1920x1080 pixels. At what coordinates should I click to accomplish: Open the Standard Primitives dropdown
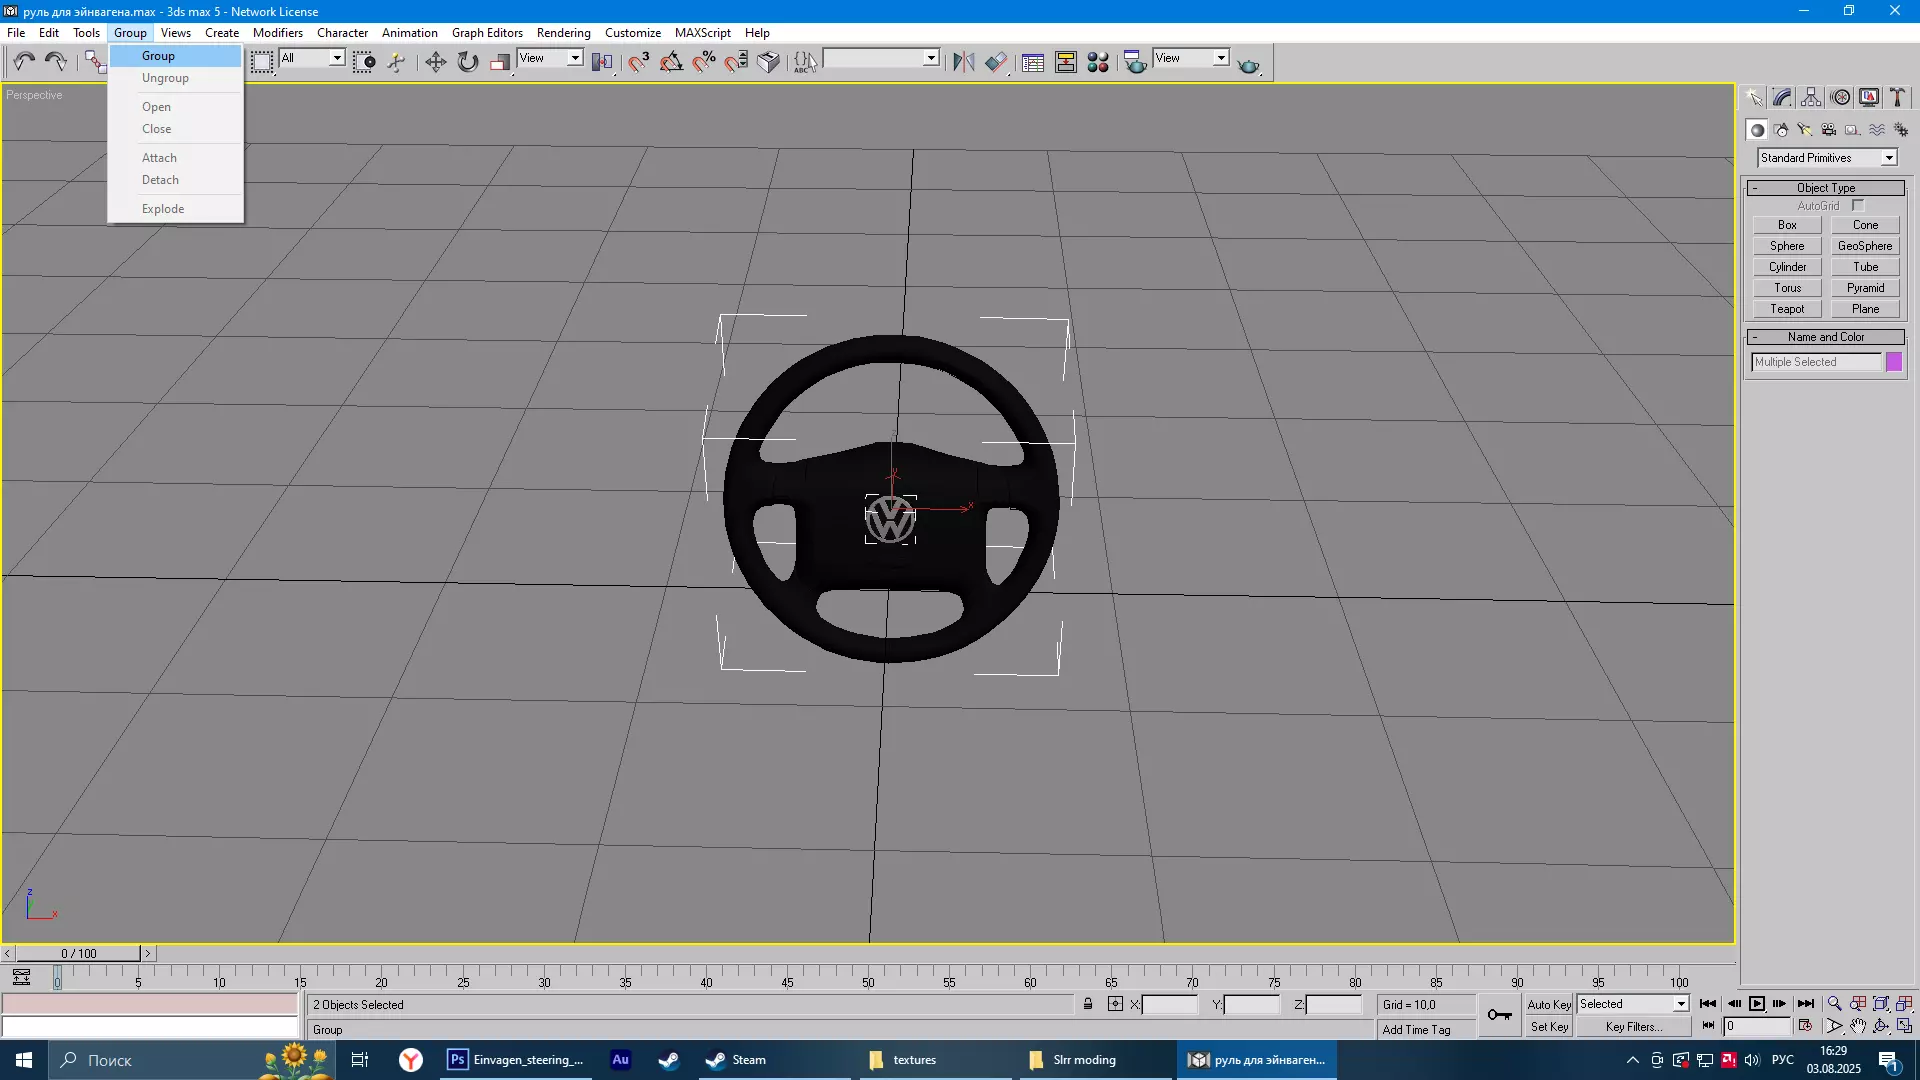pos(1889,158)
